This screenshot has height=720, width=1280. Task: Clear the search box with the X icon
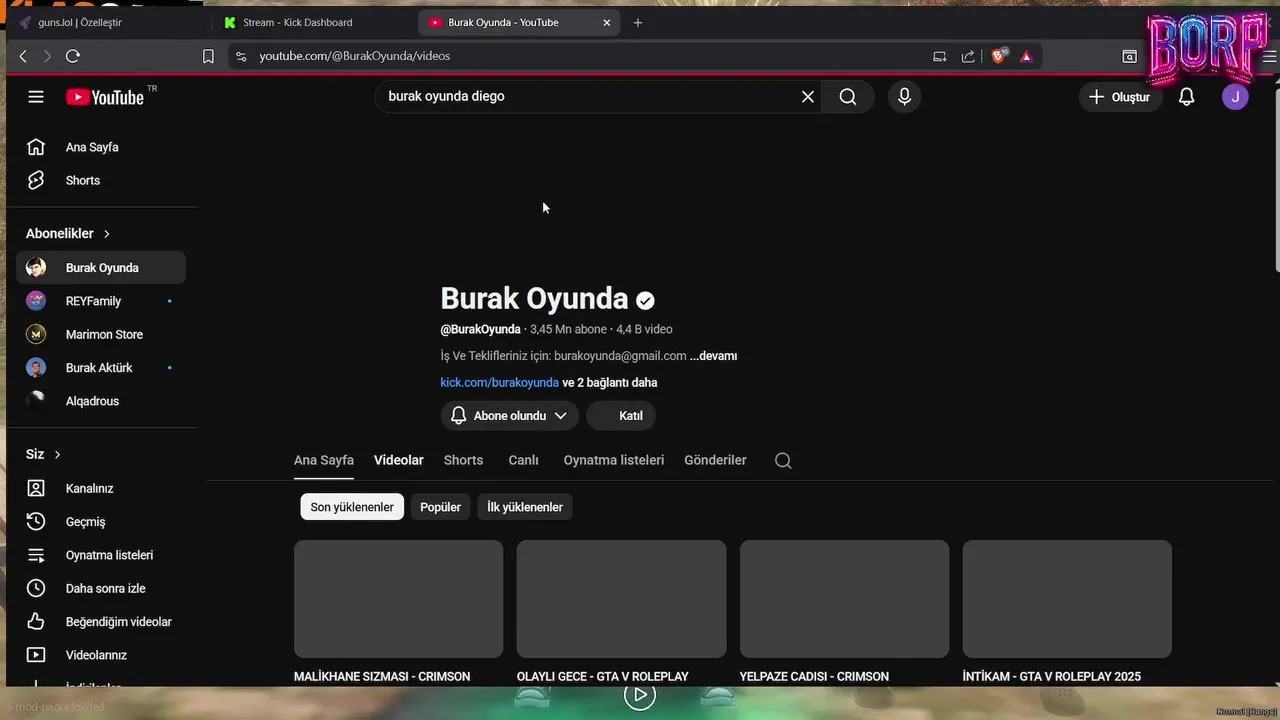coord(808,97)
